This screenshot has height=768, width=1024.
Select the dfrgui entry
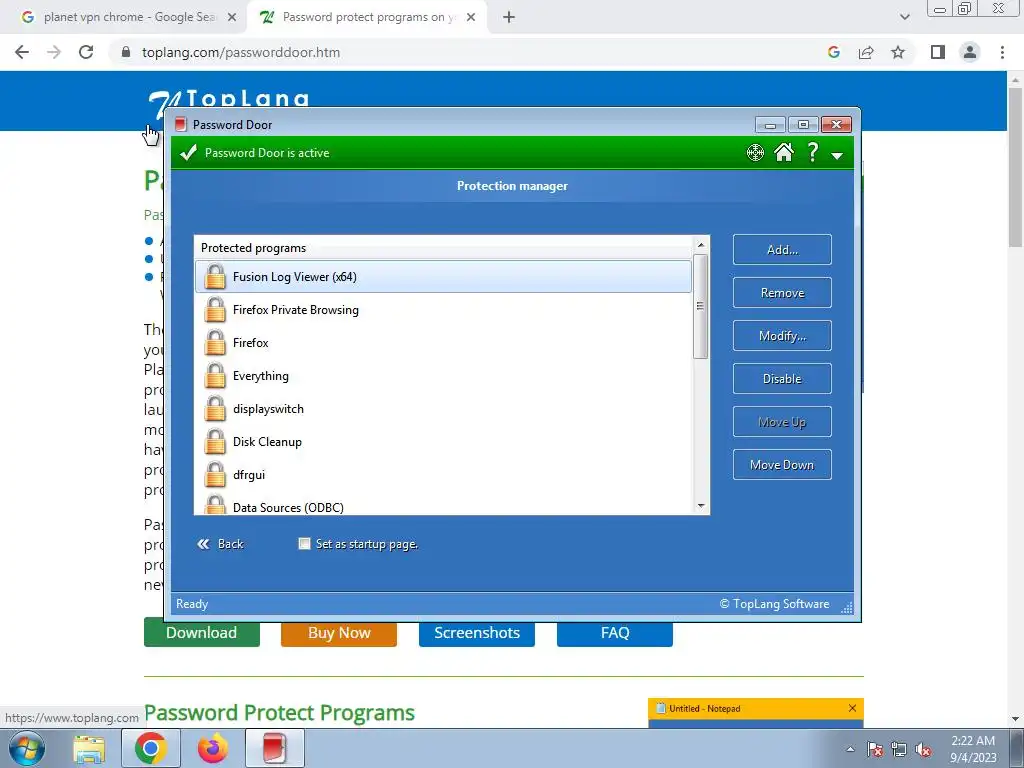[443, 475]
